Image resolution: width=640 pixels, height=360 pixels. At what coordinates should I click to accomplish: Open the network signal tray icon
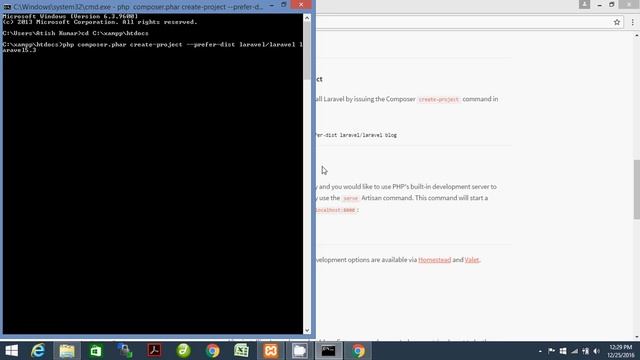[x=574, y=351]
